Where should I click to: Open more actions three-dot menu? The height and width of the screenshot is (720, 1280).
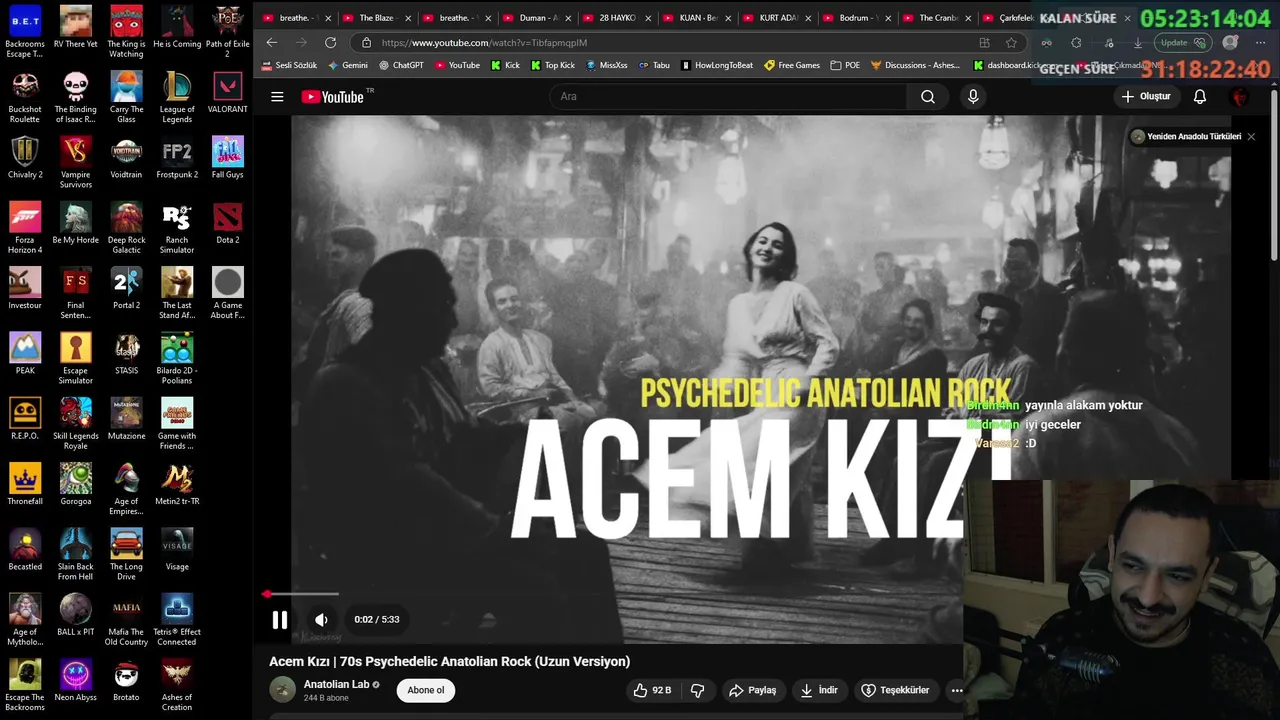coord(956,690)
